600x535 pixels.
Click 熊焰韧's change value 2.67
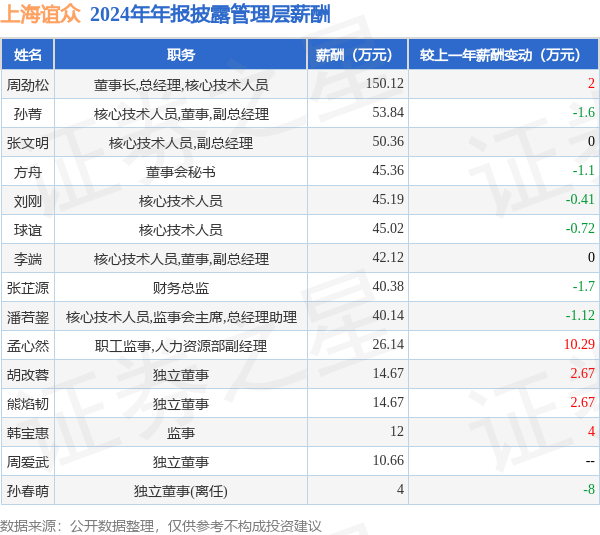tap(582, 403)
